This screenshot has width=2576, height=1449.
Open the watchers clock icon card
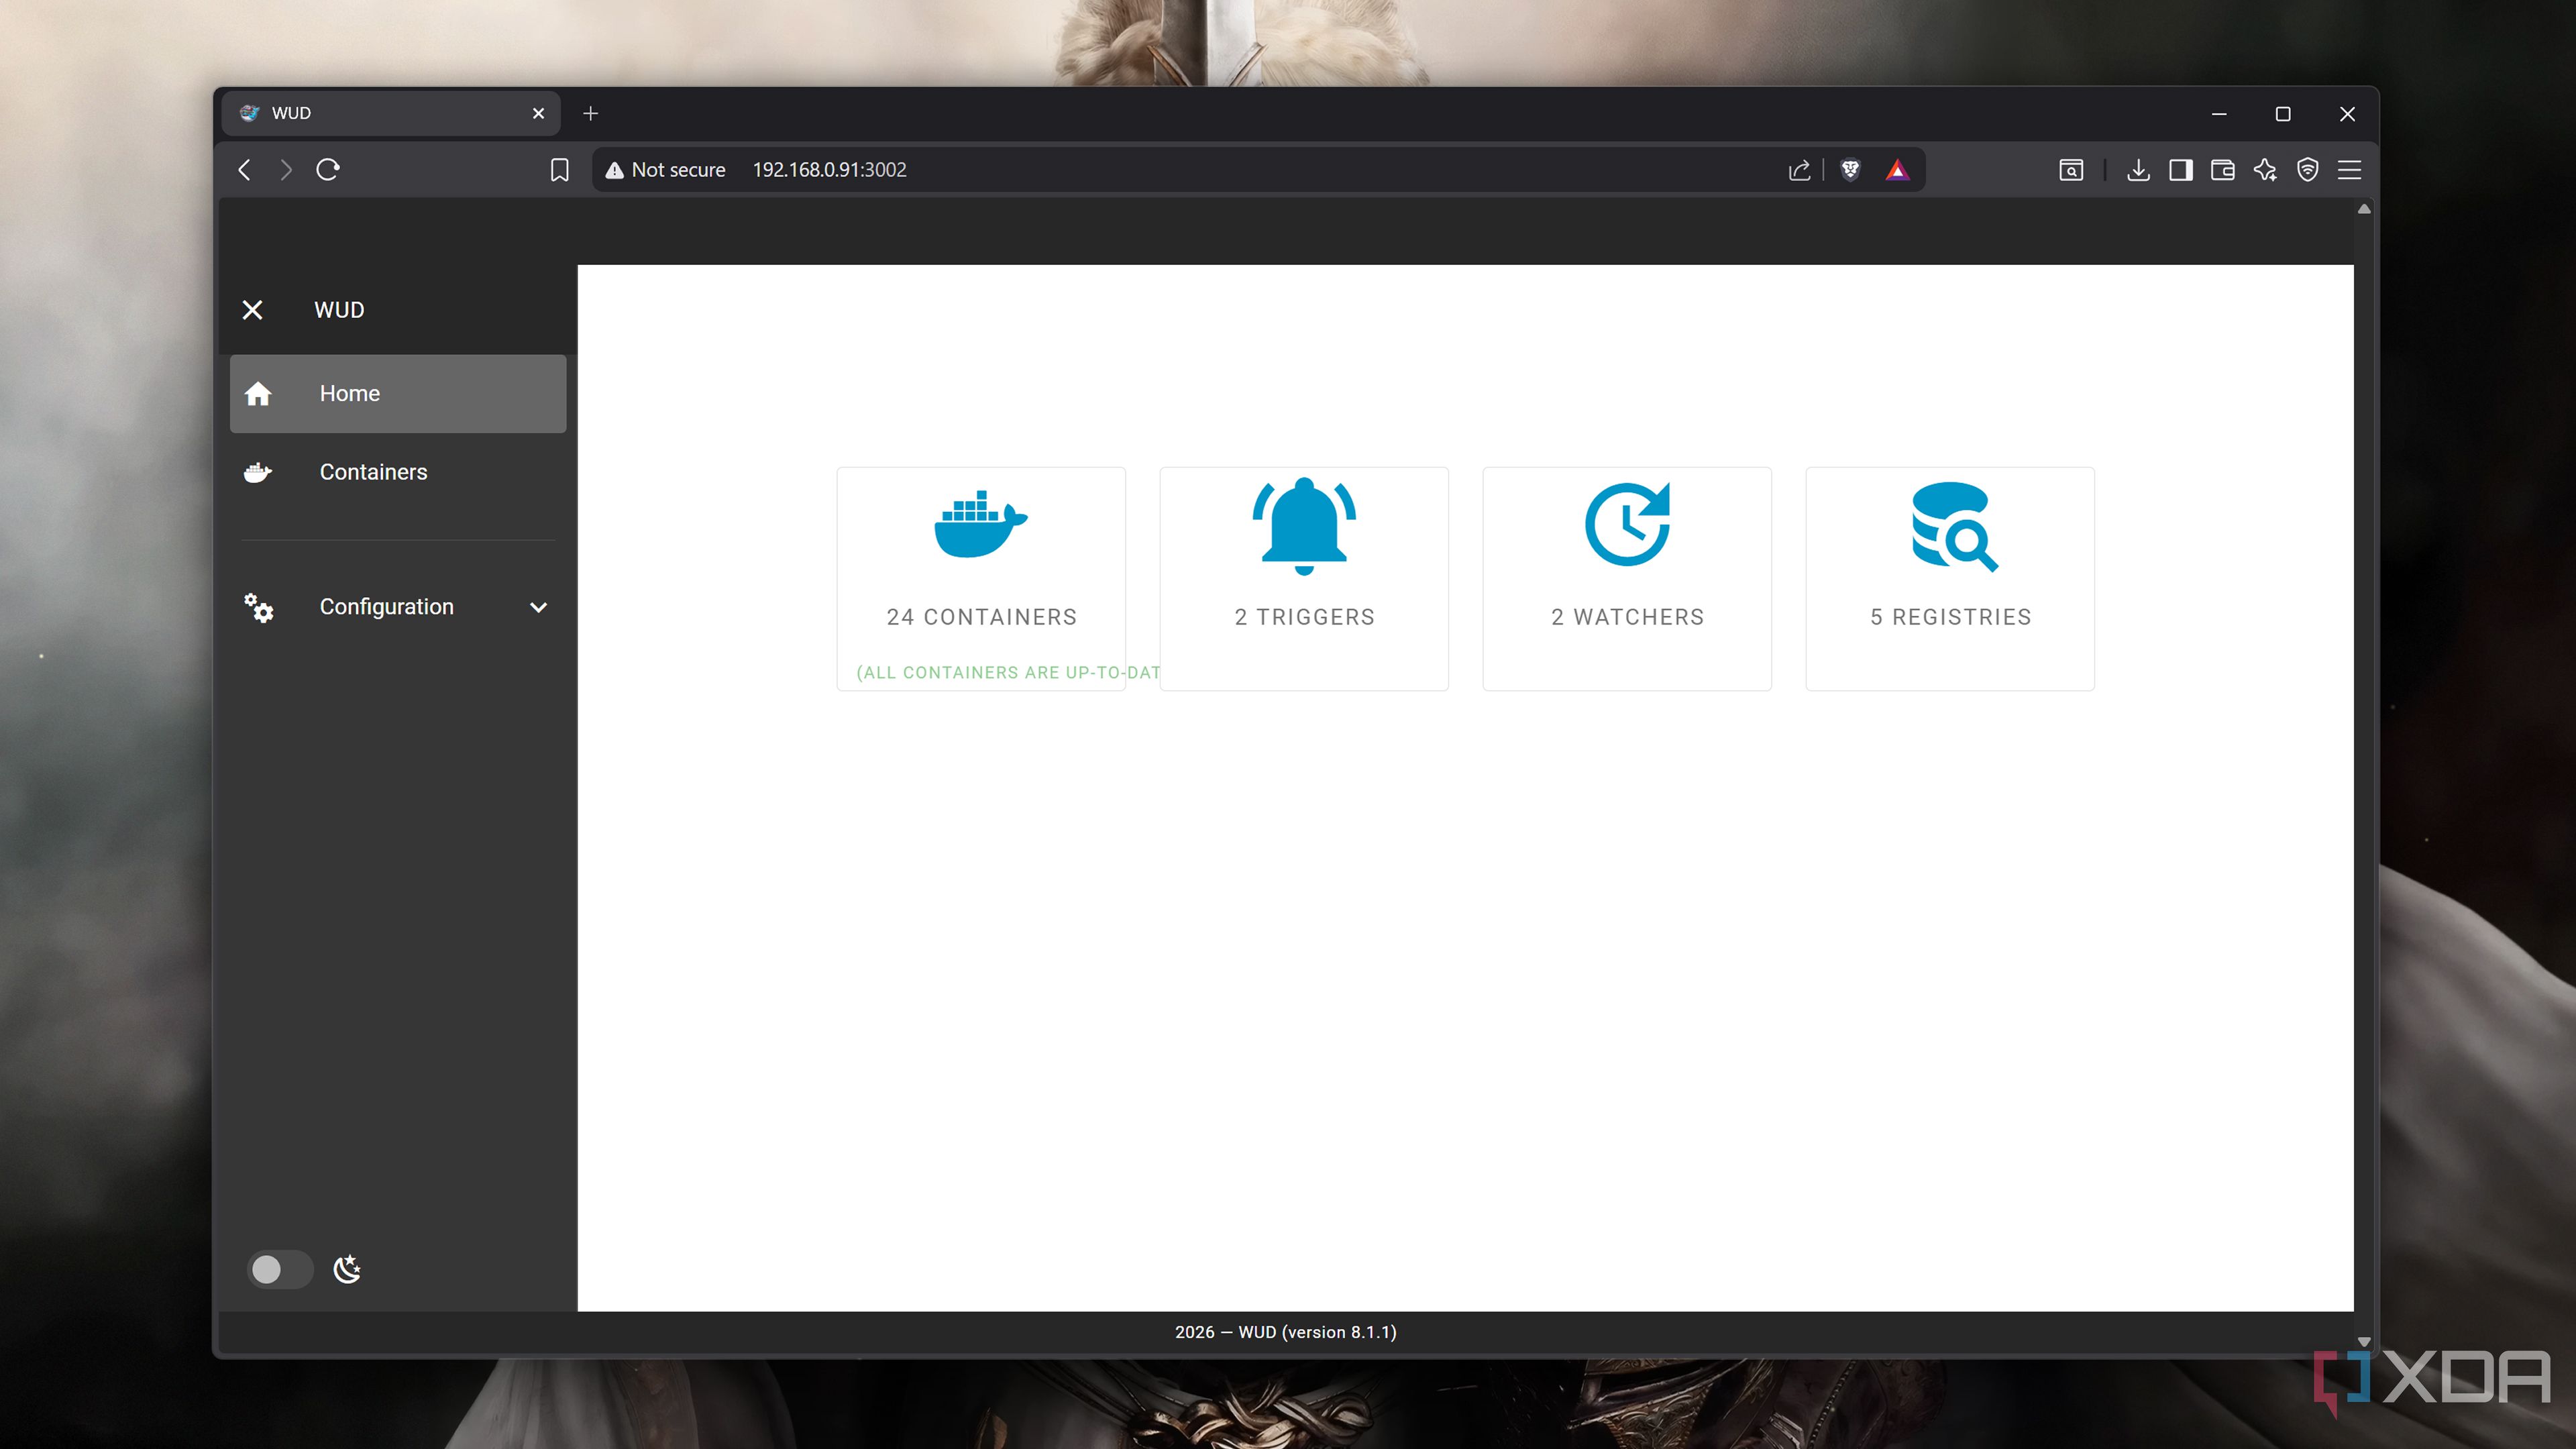coord(1626,524)
